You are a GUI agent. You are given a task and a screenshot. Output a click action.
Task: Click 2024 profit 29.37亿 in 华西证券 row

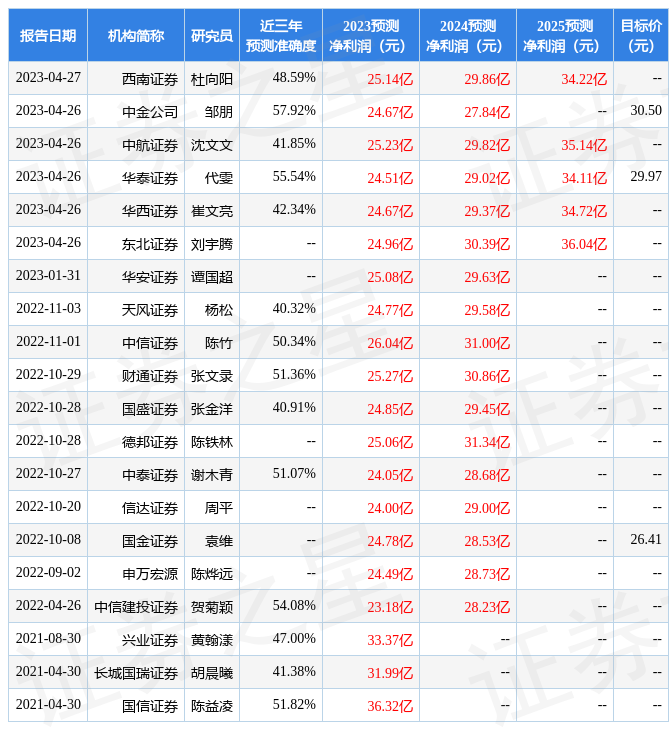pos(487,211)
